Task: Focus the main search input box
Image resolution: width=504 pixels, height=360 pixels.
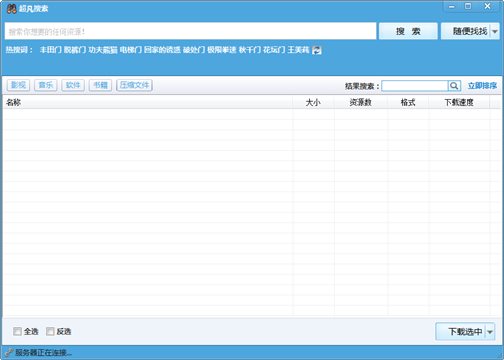Action: point(190,31)
